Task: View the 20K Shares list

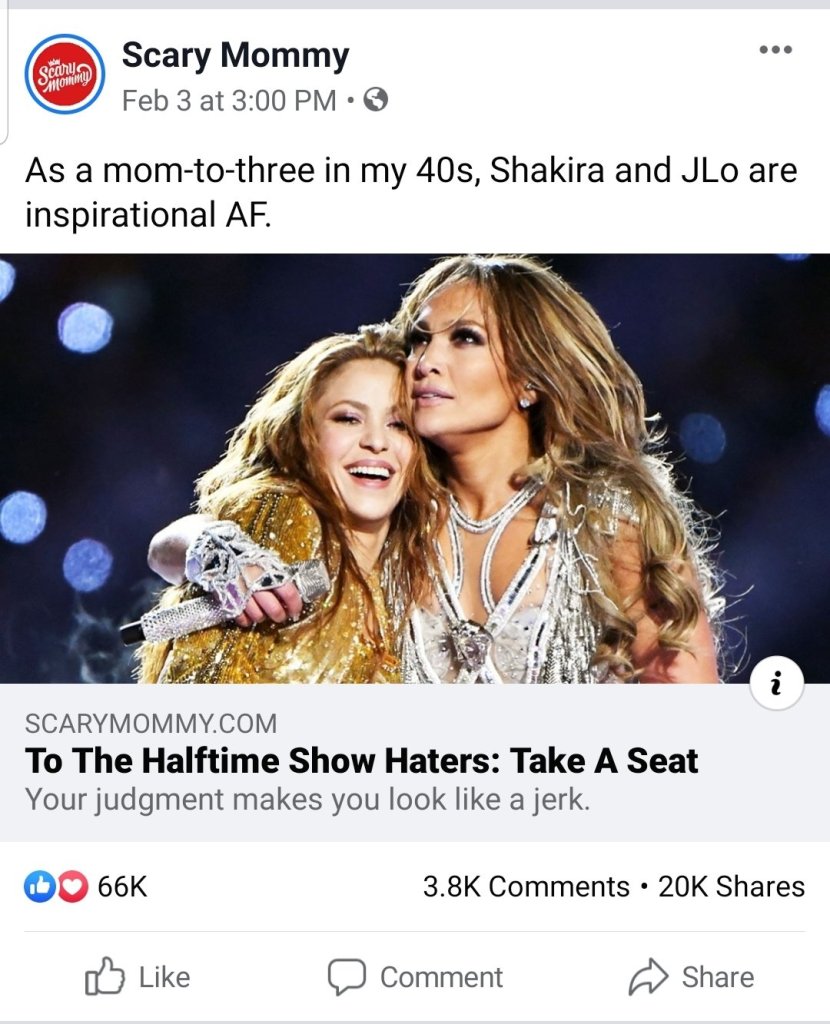Action: (731, 887)
